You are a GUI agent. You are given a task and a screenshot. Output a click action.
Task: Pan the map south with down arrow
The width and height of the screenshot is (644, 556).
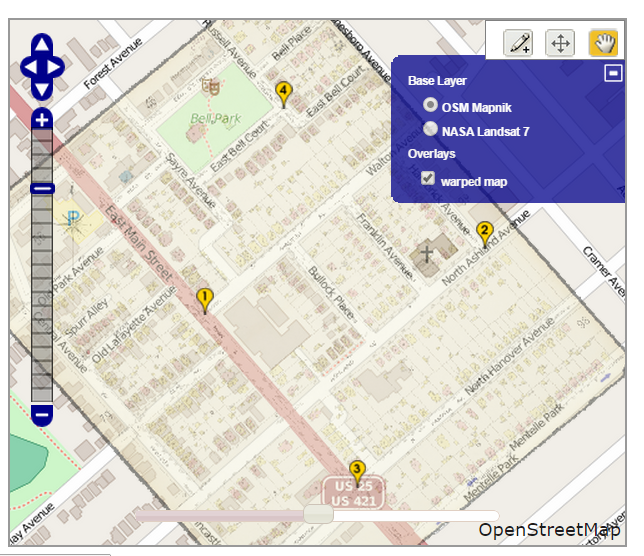42,90
